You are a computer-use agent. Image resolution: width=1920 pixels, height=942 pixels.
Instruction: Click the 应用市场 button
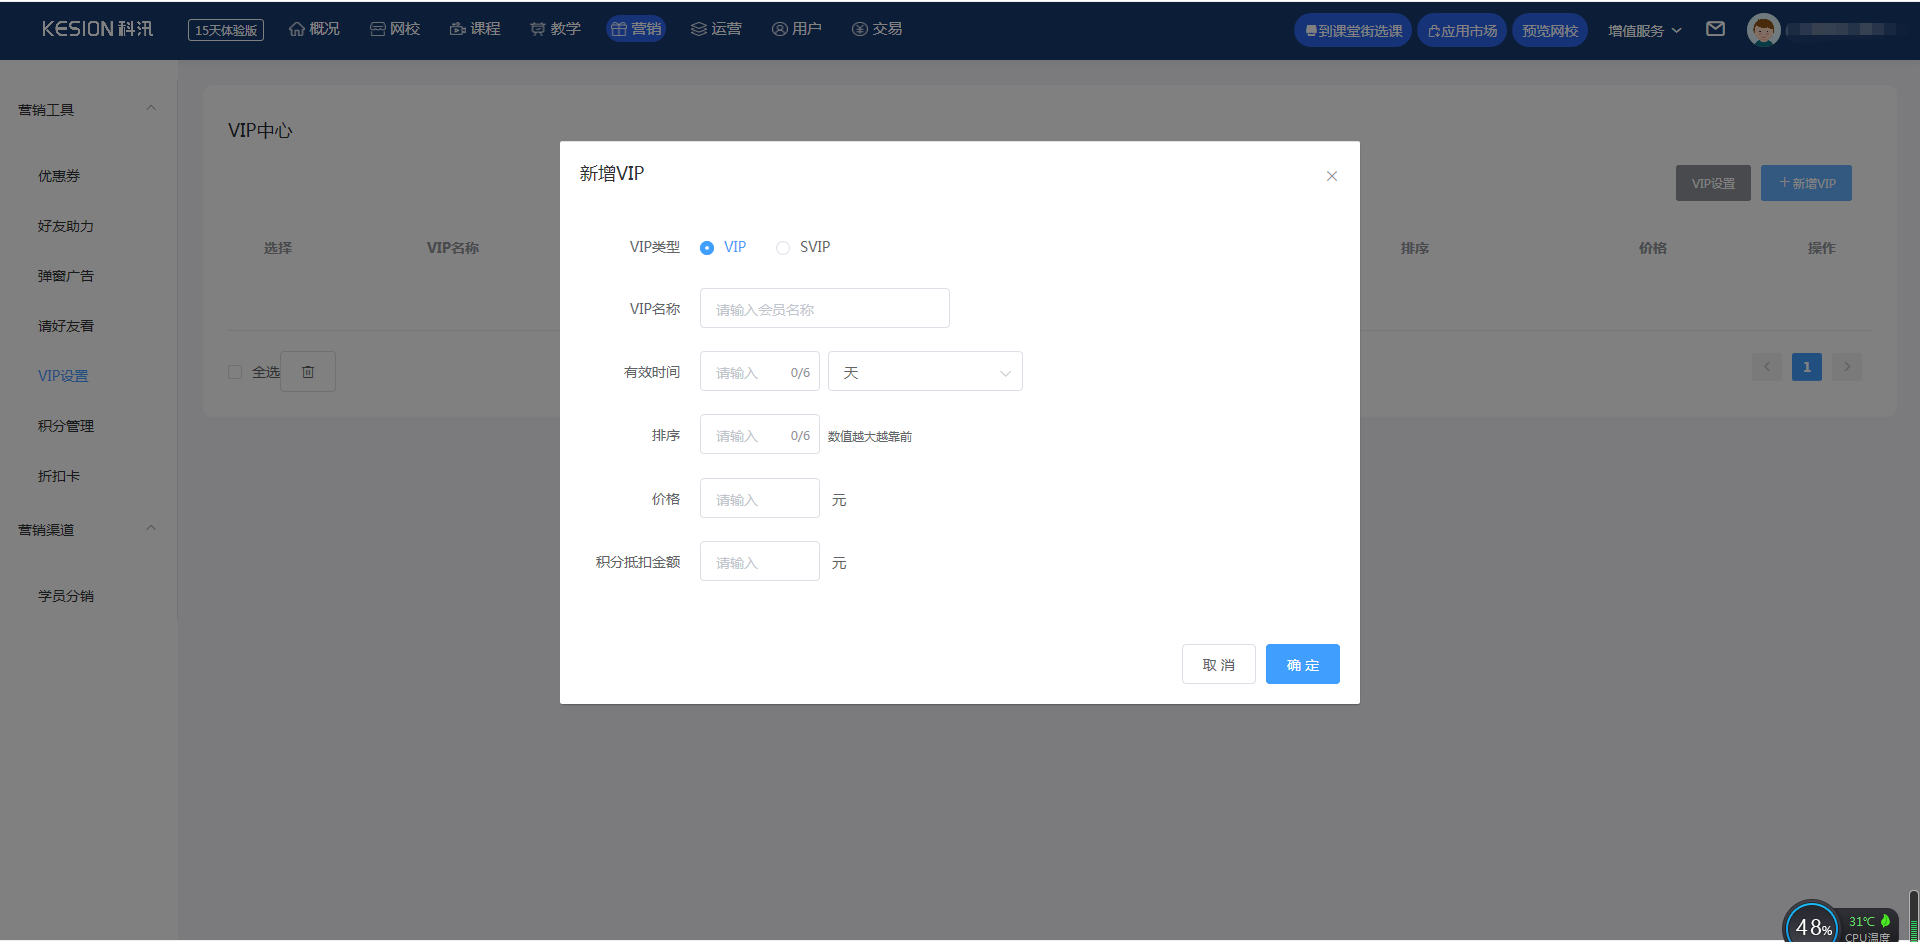[x=1462, y=31]
